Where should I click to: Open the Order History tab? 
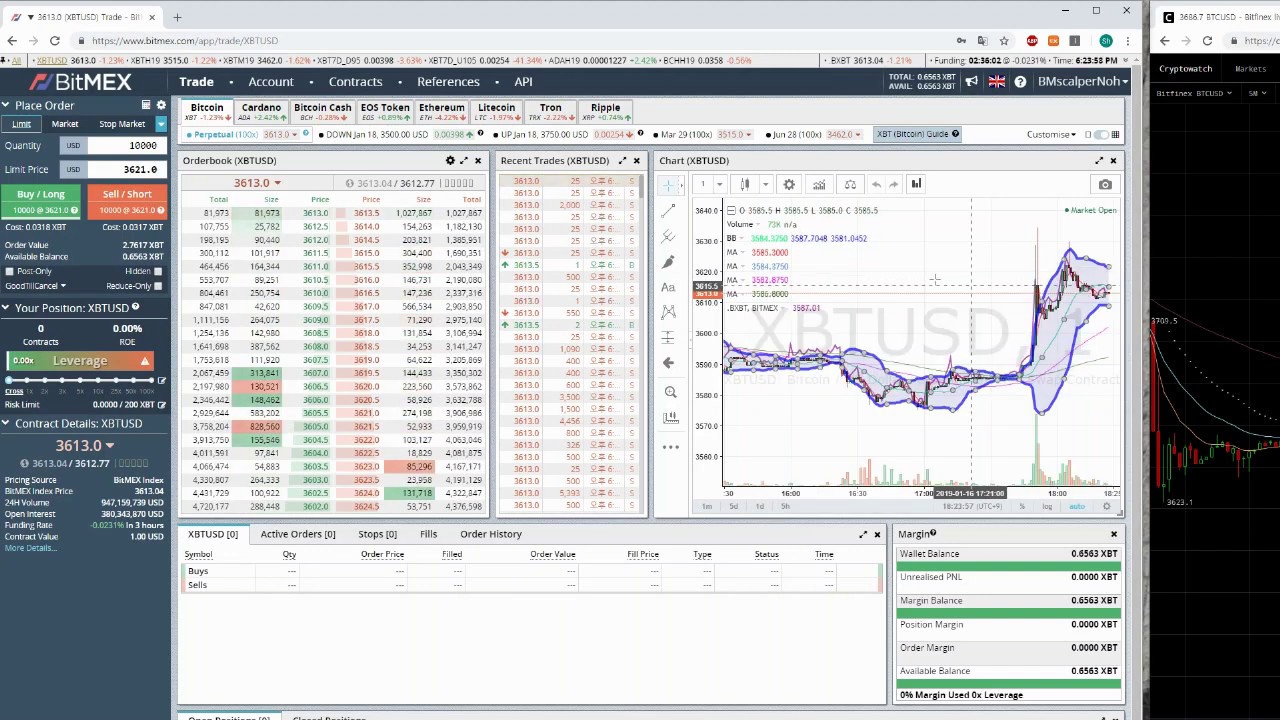[x=491, y=534]
